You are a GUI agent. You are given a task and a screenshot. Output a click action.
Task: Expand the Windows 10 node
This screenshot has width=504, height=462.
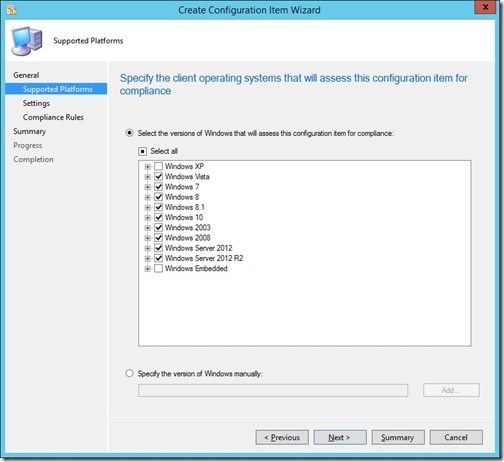pyautogui.click(x=148, y=218)
